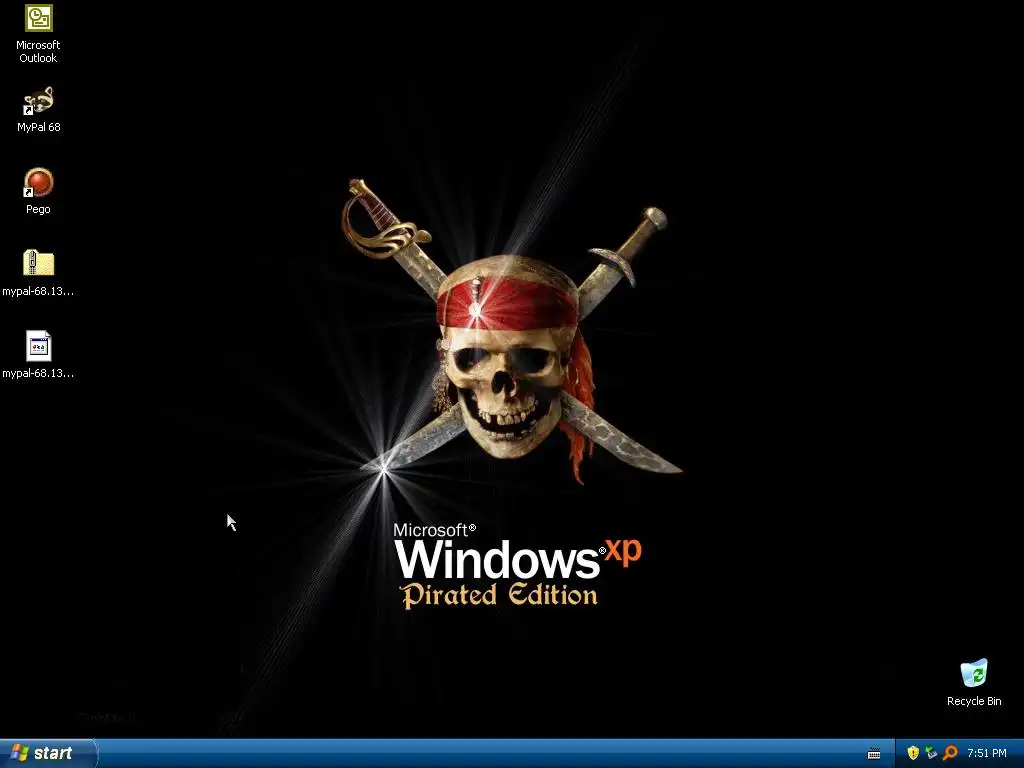Image resolution: width=1024 pixels, height=768 pixels.
Task: Open the Start menu
Action: [48, 753]
